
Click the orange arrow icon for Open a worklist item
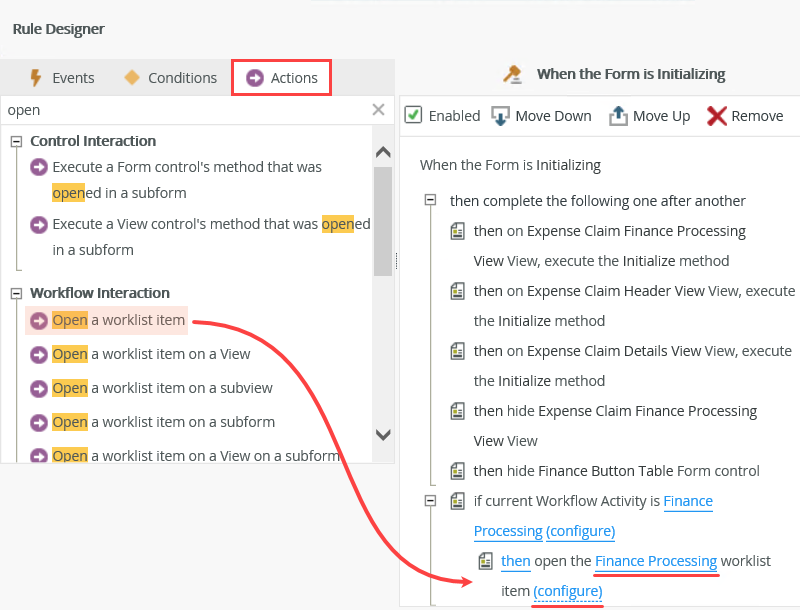click(37, 319)
